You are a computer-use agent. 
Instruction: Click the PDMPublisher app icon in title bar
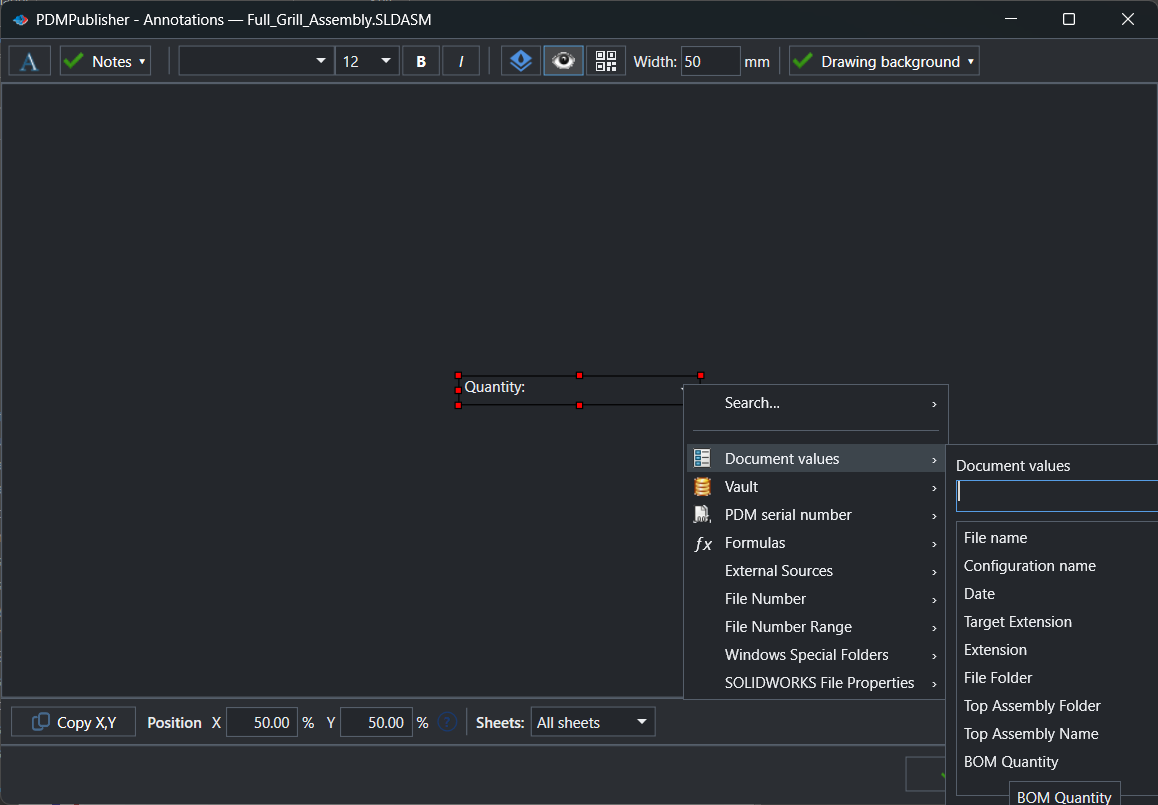21,20
